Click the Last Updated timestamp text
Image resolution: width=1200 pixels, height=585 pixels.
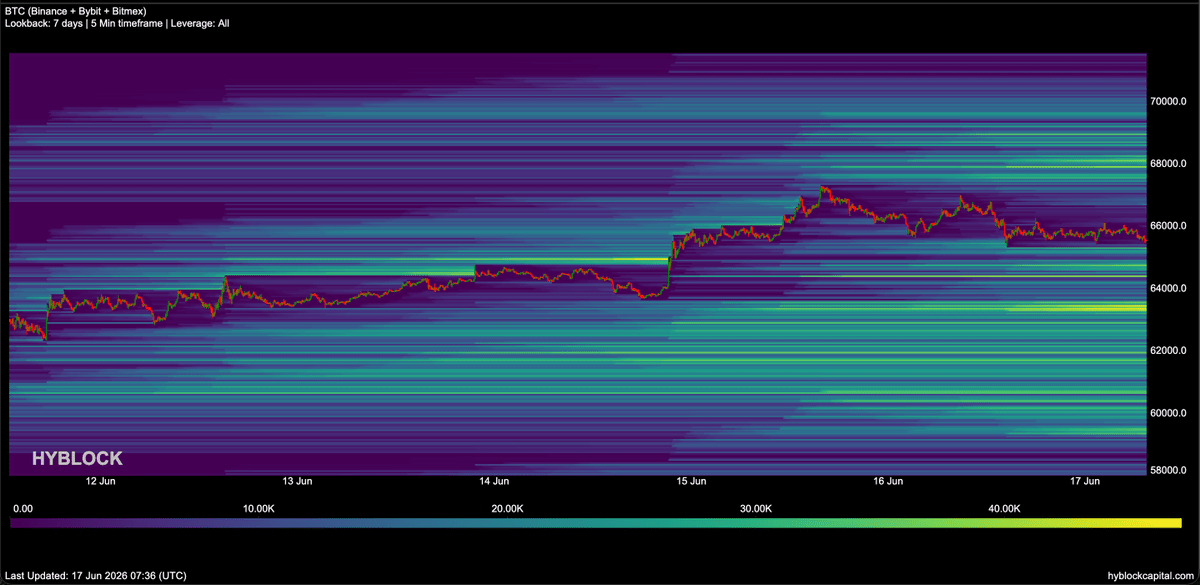(95, 576)
